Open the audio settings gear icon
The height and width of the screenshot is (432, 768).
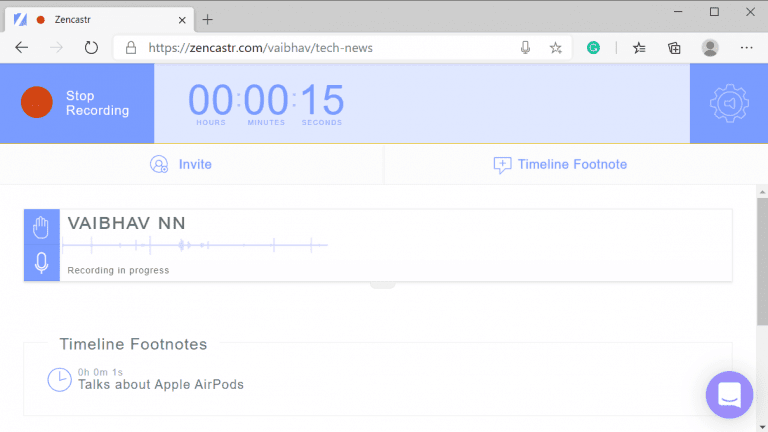(x=729, y=103)
